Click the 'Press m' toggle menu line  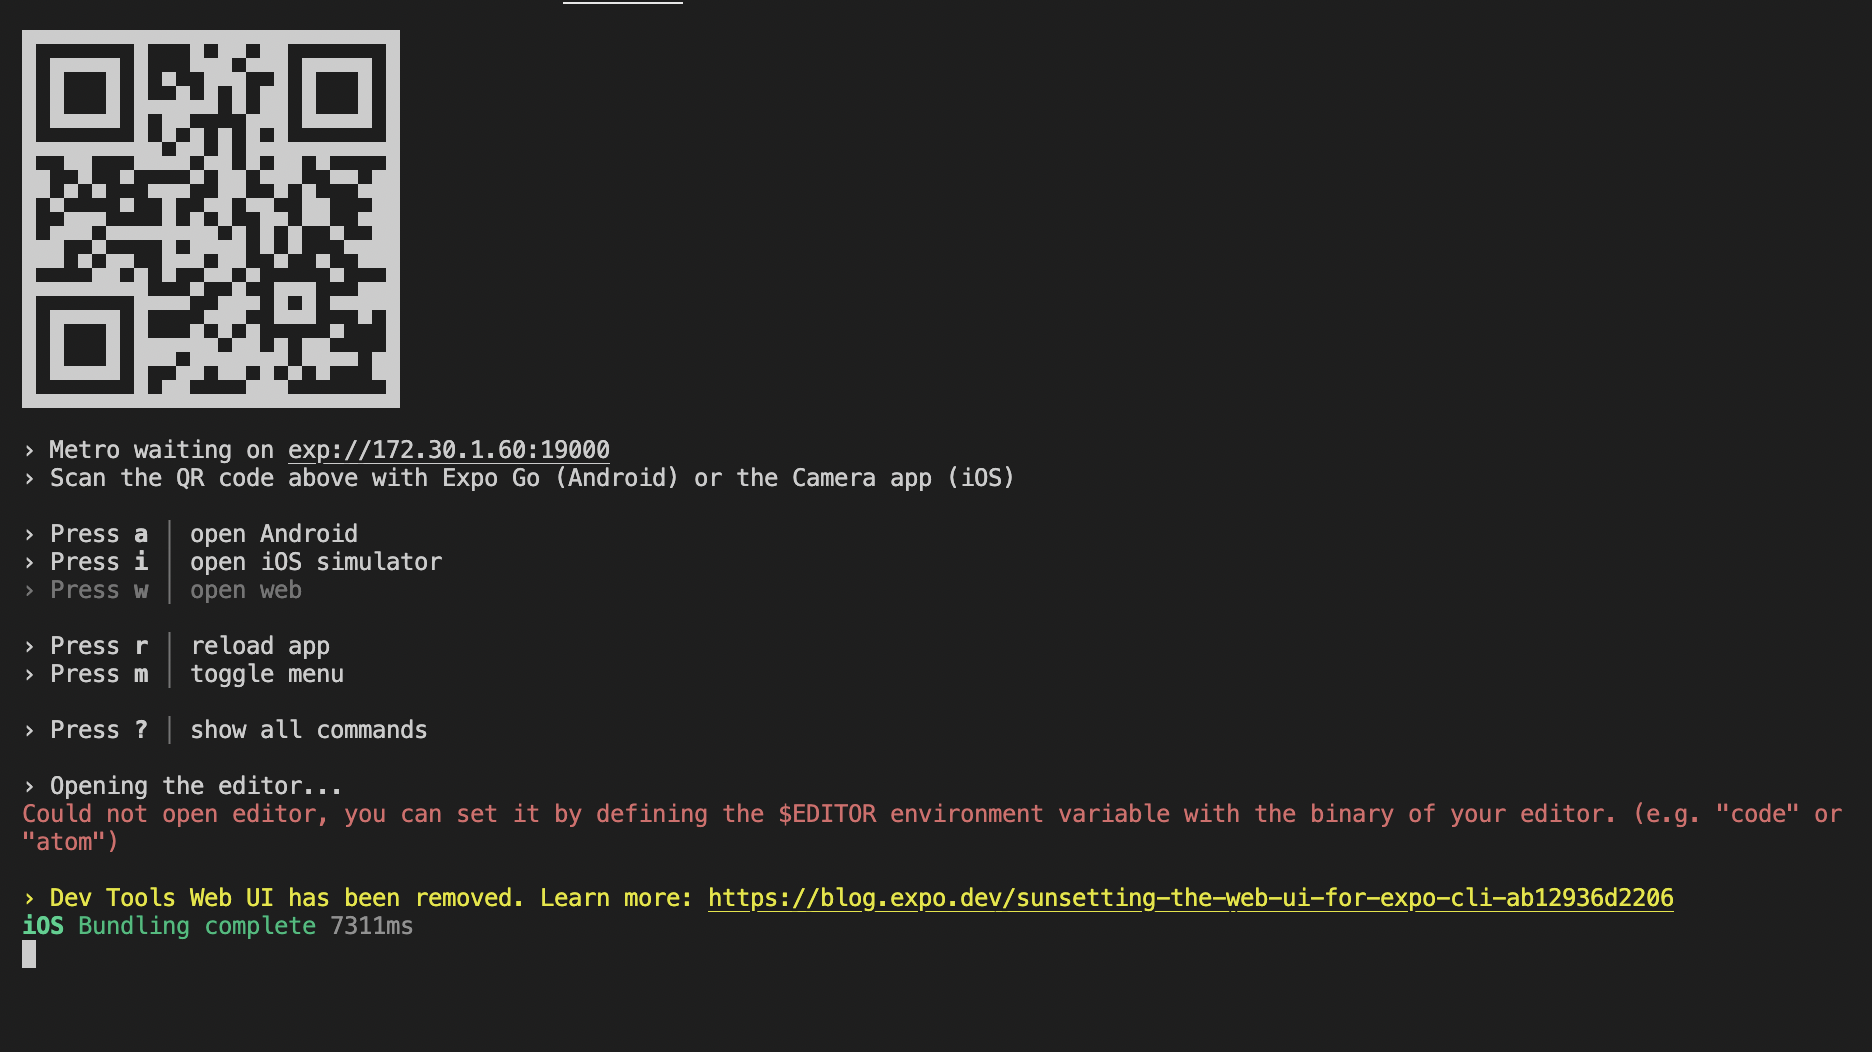coord(184,674)
